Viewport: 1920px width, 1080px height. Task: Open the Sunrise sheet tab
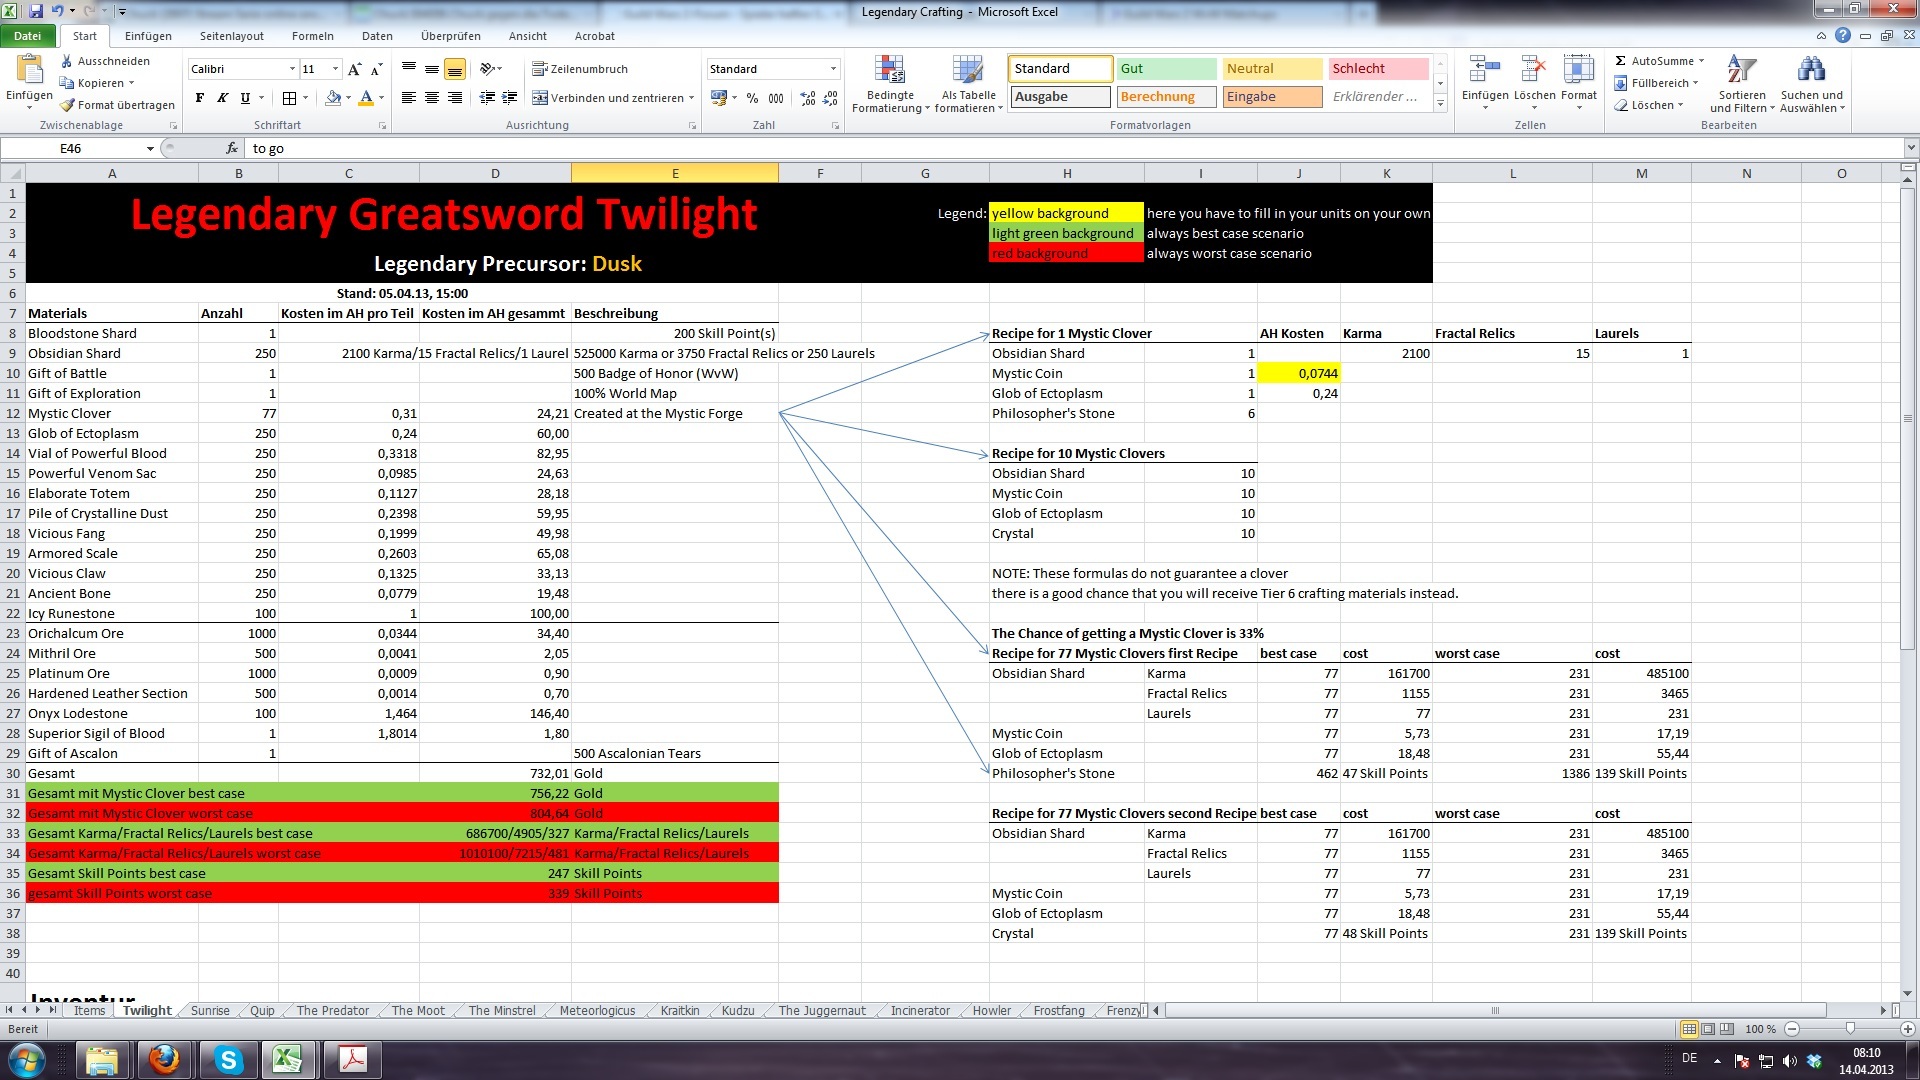(210, 1011)
